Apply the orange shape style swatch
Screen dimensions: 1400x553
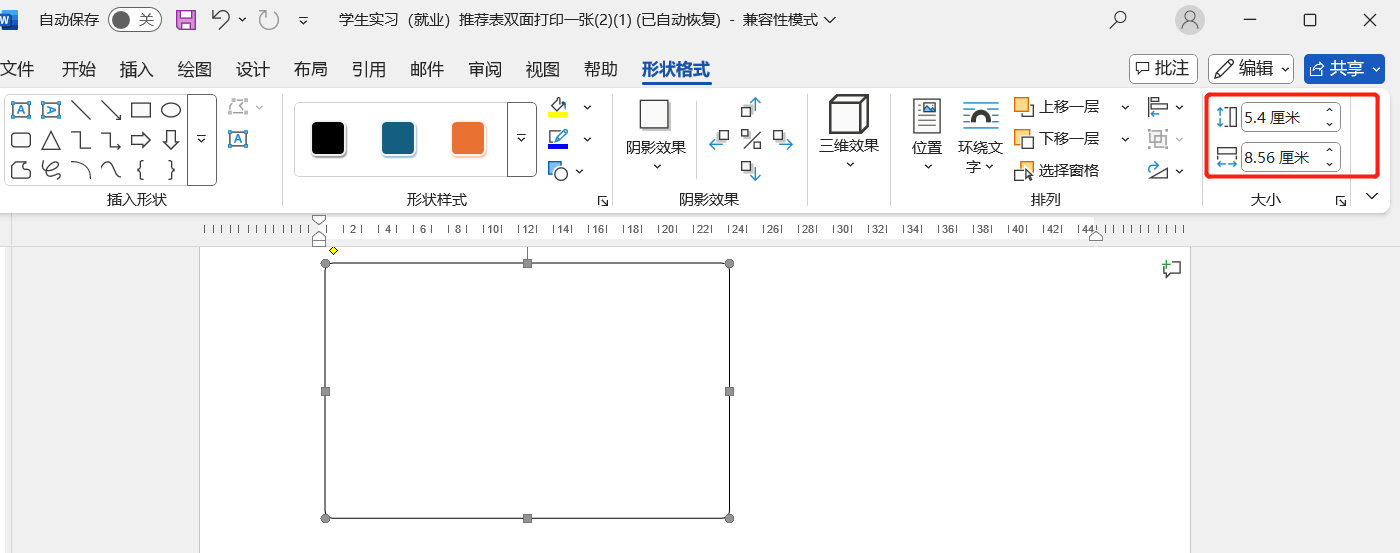point(468,139)
